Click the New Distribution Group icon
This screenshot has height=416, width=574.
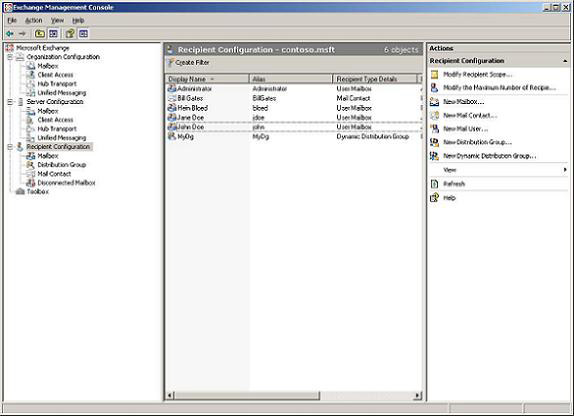tap(435, 142)
